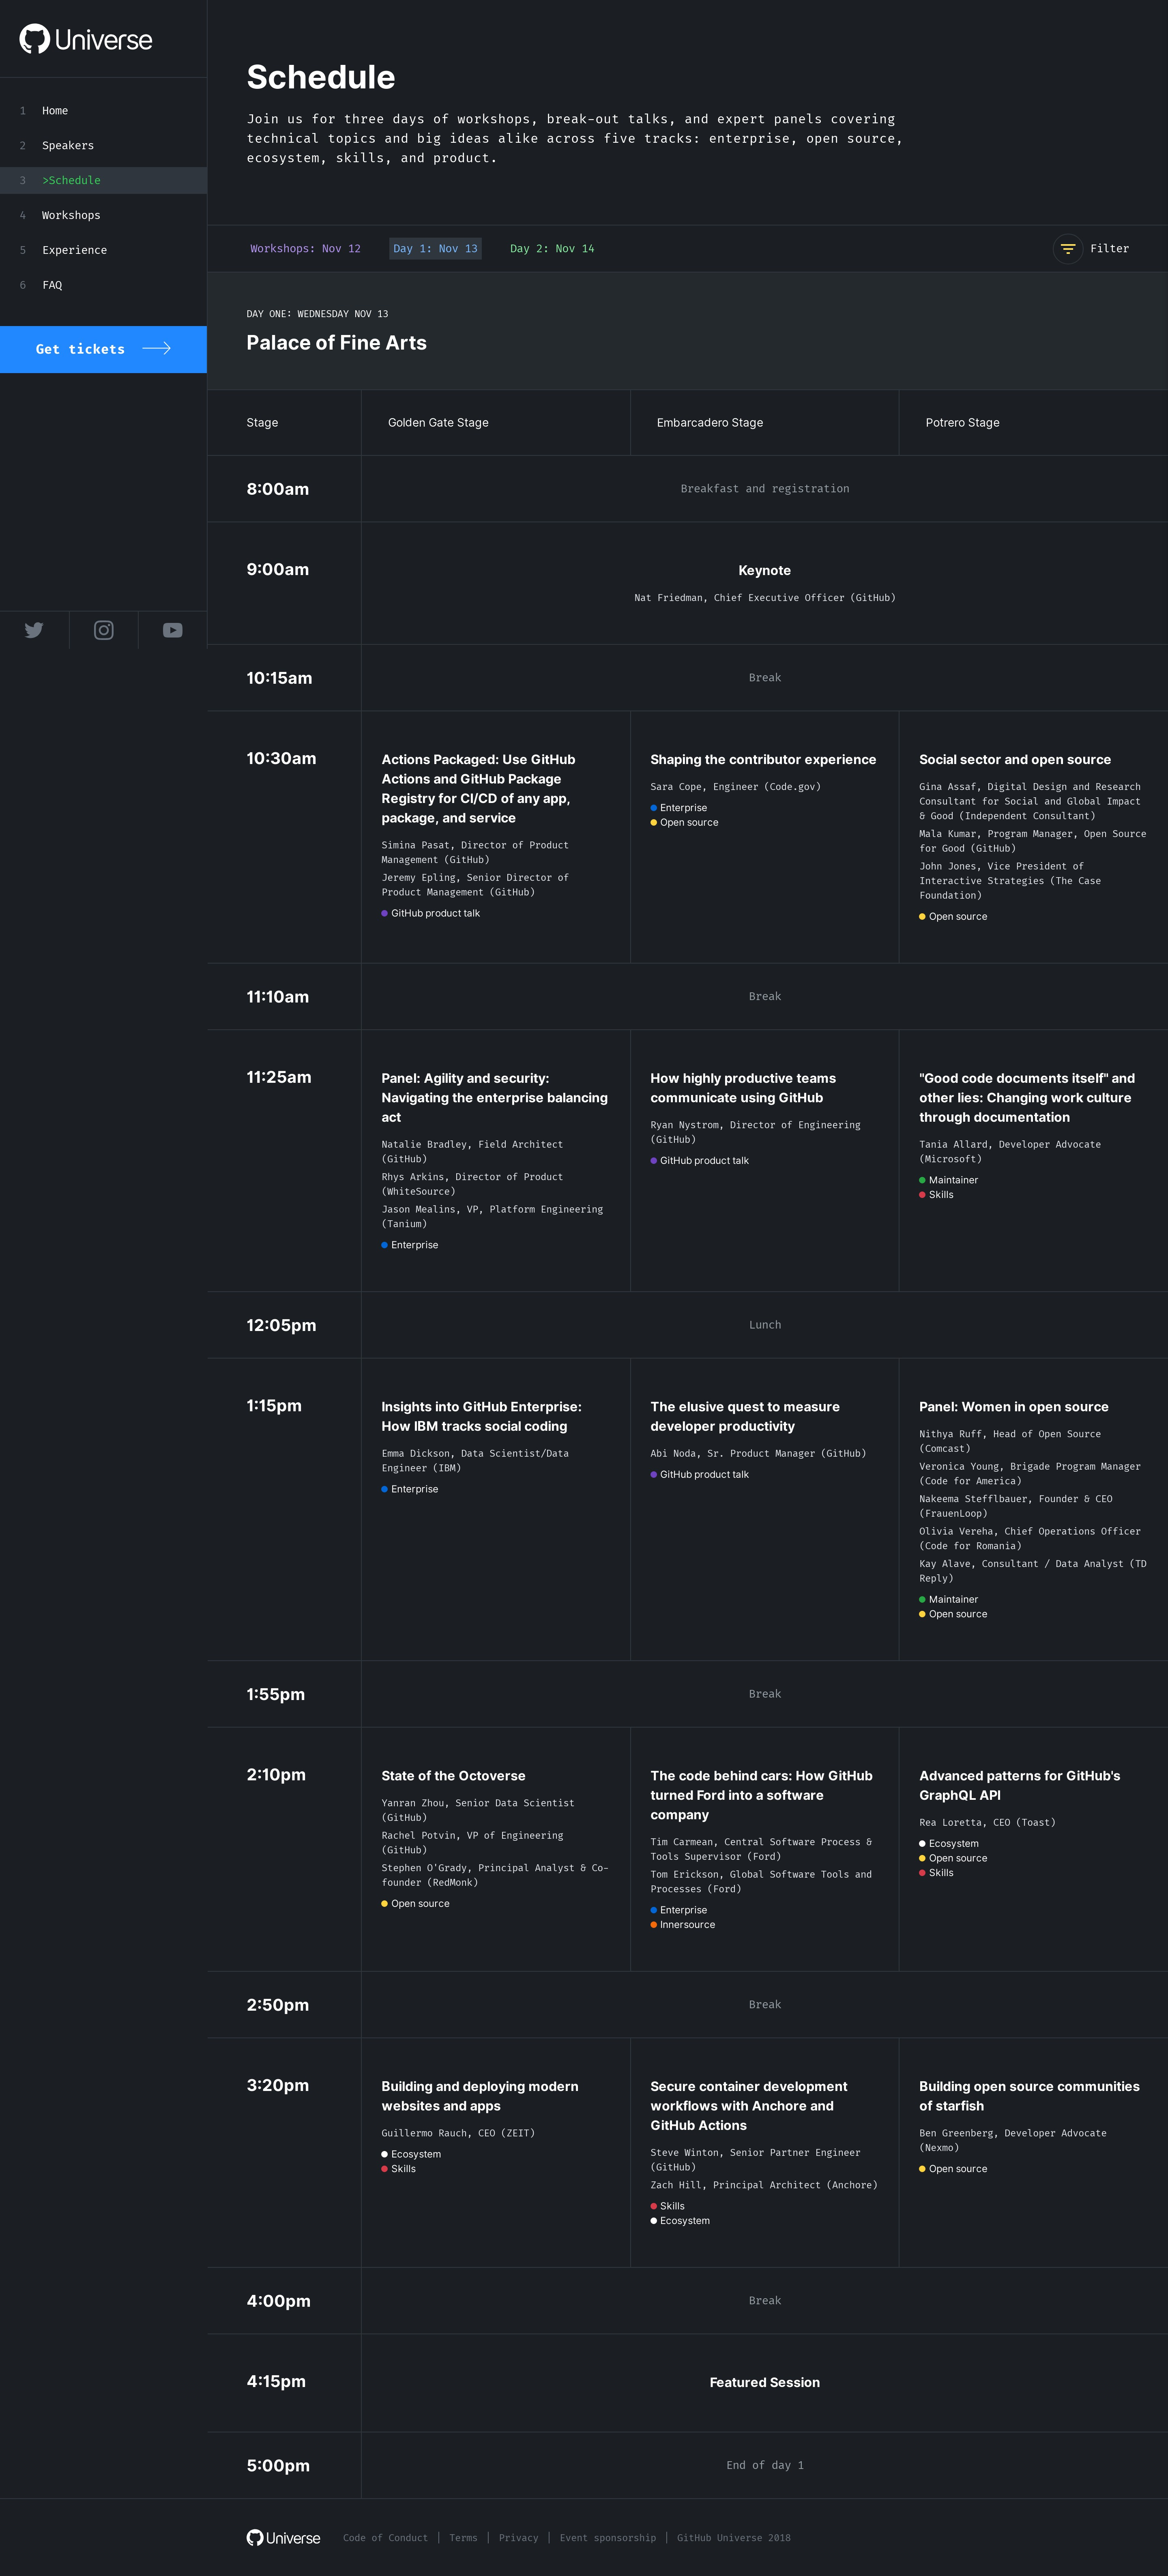Open the Code of Conduct footer link

click(385, 2538)
